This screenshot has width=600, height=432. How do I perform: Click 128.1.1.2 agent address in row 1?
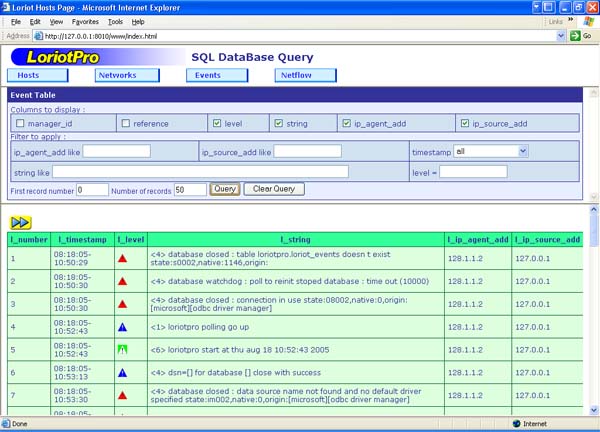(465, 259)
